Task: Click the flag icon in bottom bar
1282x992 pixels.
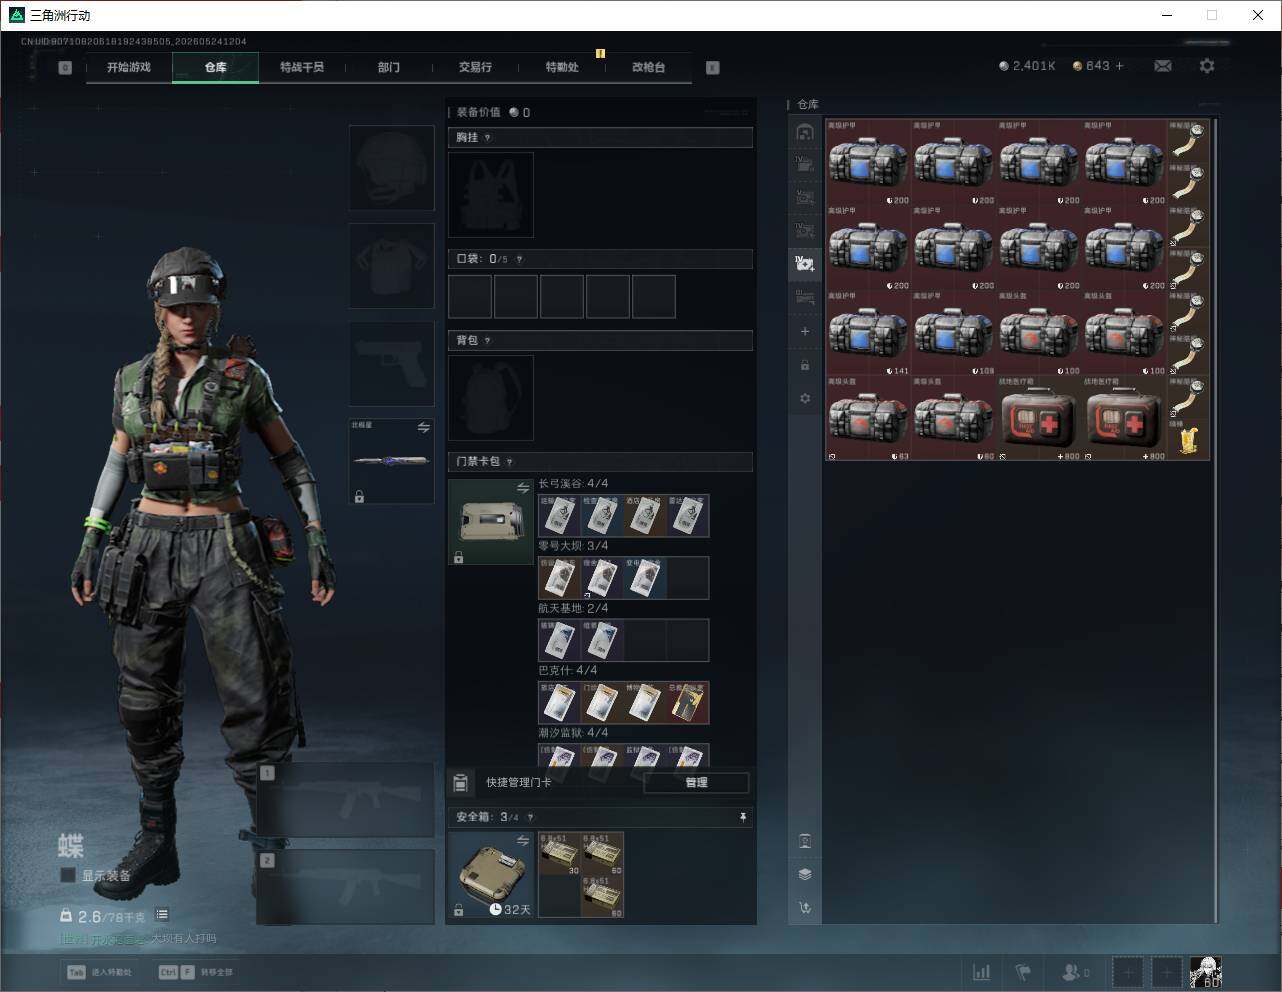Action: pyautogui.click(x=1023, y=972)
